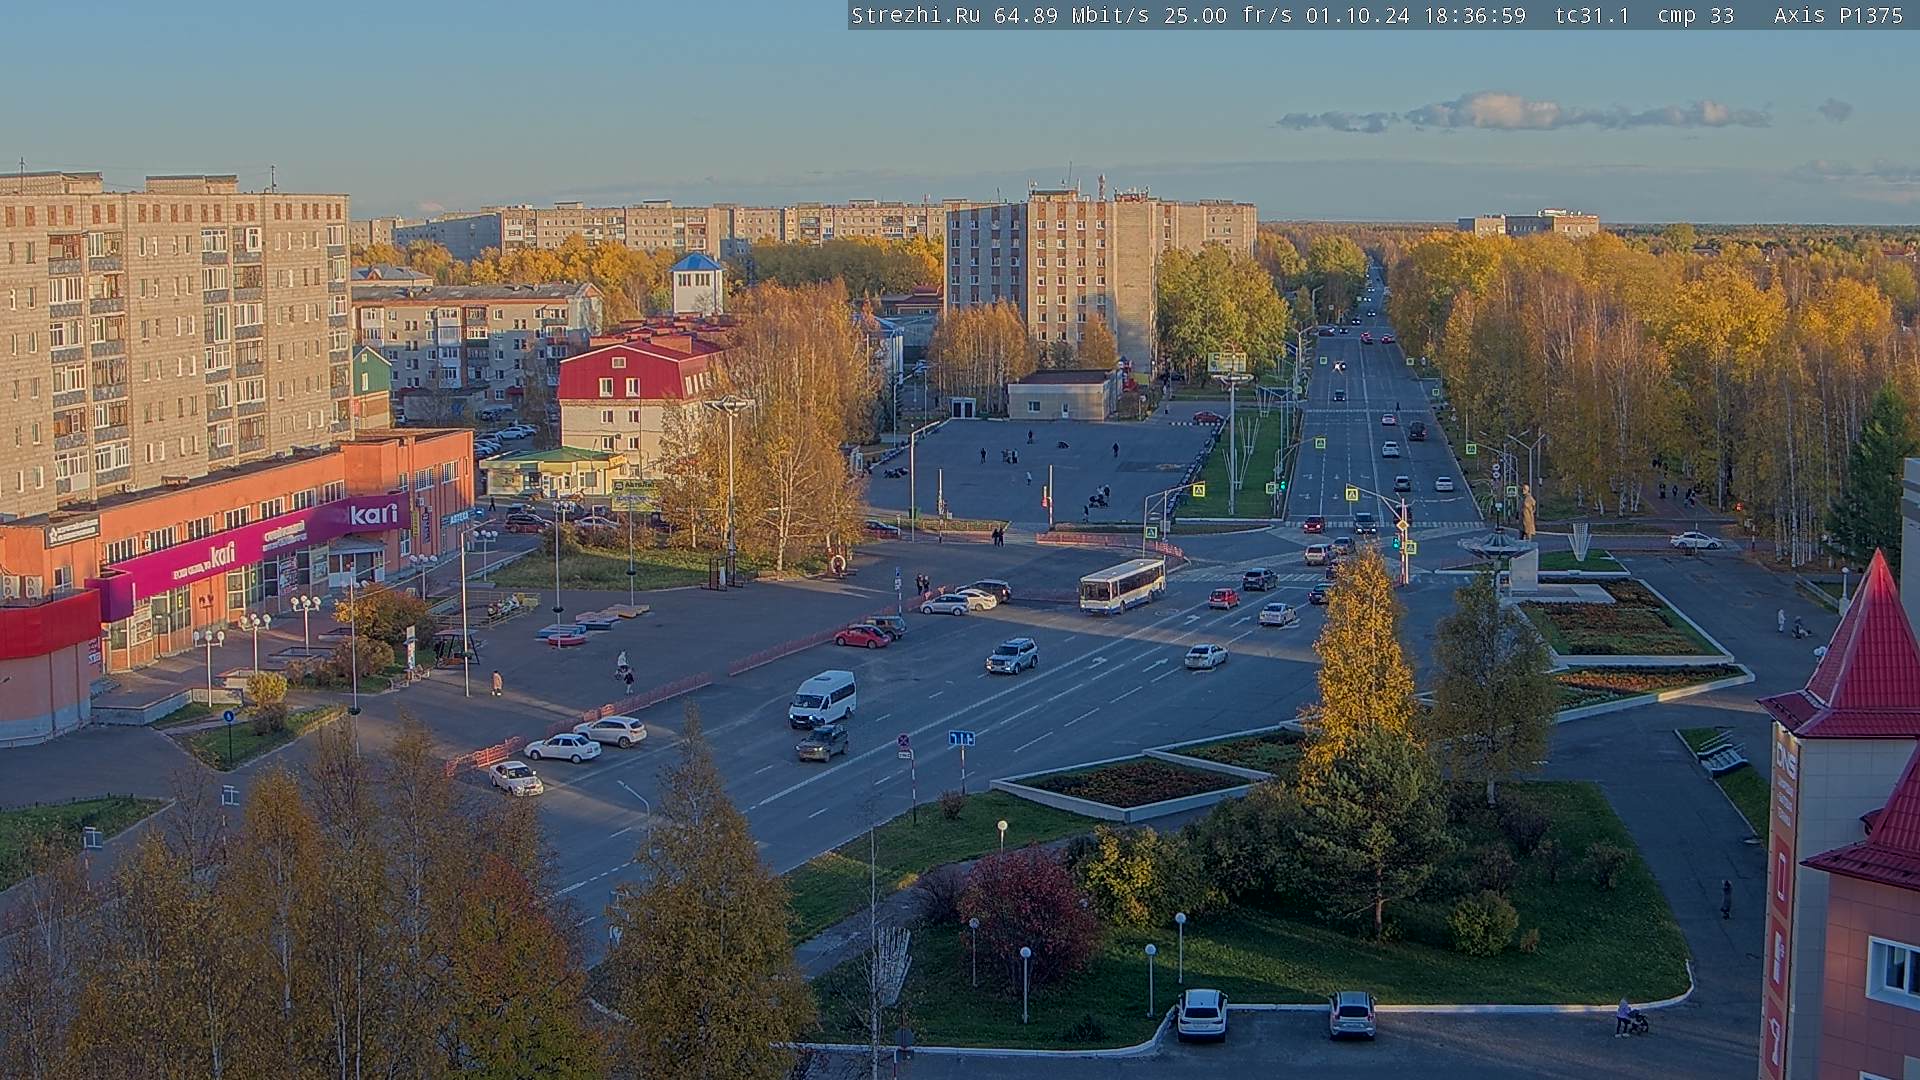Click the 'cmp 33' compression value
Image resolution: width=1920 pixels, height=1080 pixels.
1694,15
